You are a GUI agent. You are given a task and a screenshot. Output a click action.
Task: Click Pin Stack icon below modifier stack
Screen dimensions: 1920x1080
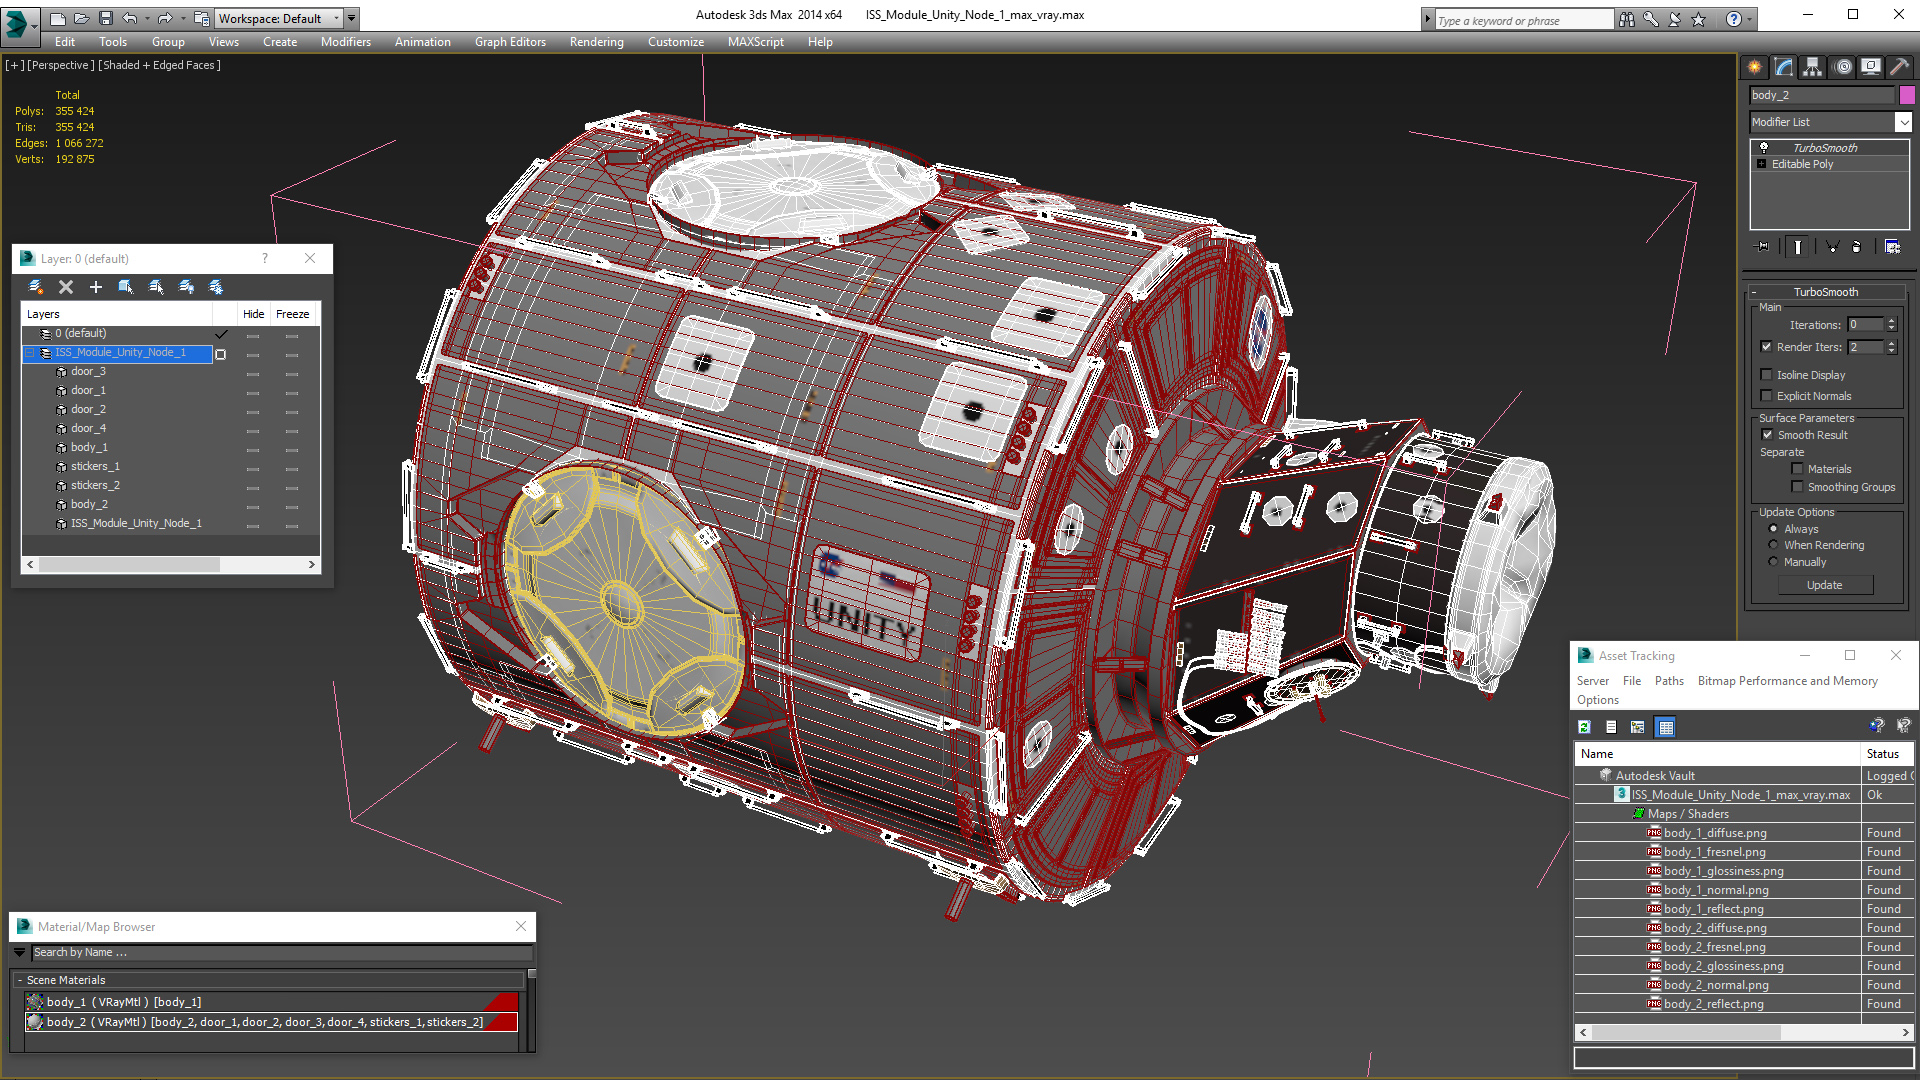(1763, 246)
